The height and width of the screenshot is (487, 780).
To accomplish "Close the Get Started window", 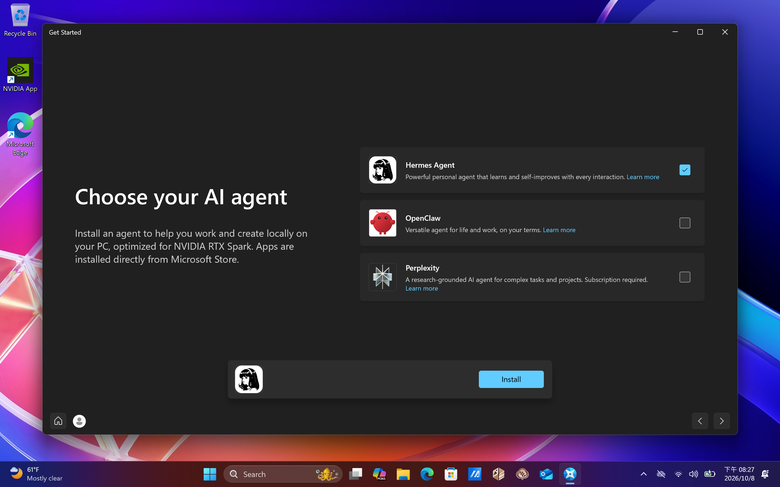I will 725,32.
